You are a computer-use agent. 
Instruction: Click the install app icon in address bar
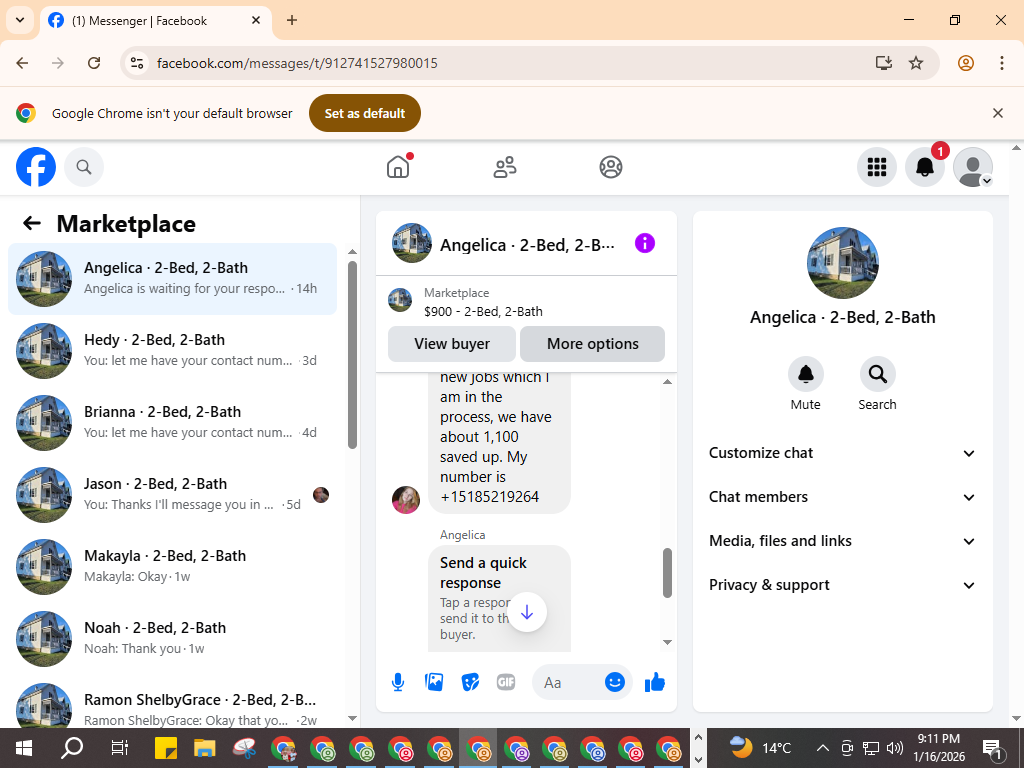[884, 63]
